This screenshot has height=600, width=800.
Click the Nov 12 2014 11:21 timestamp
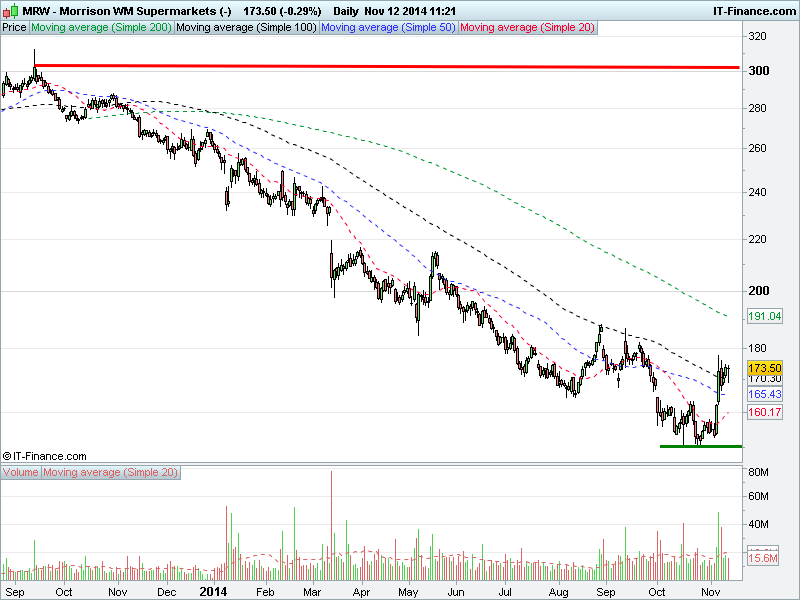click(410, 11)
